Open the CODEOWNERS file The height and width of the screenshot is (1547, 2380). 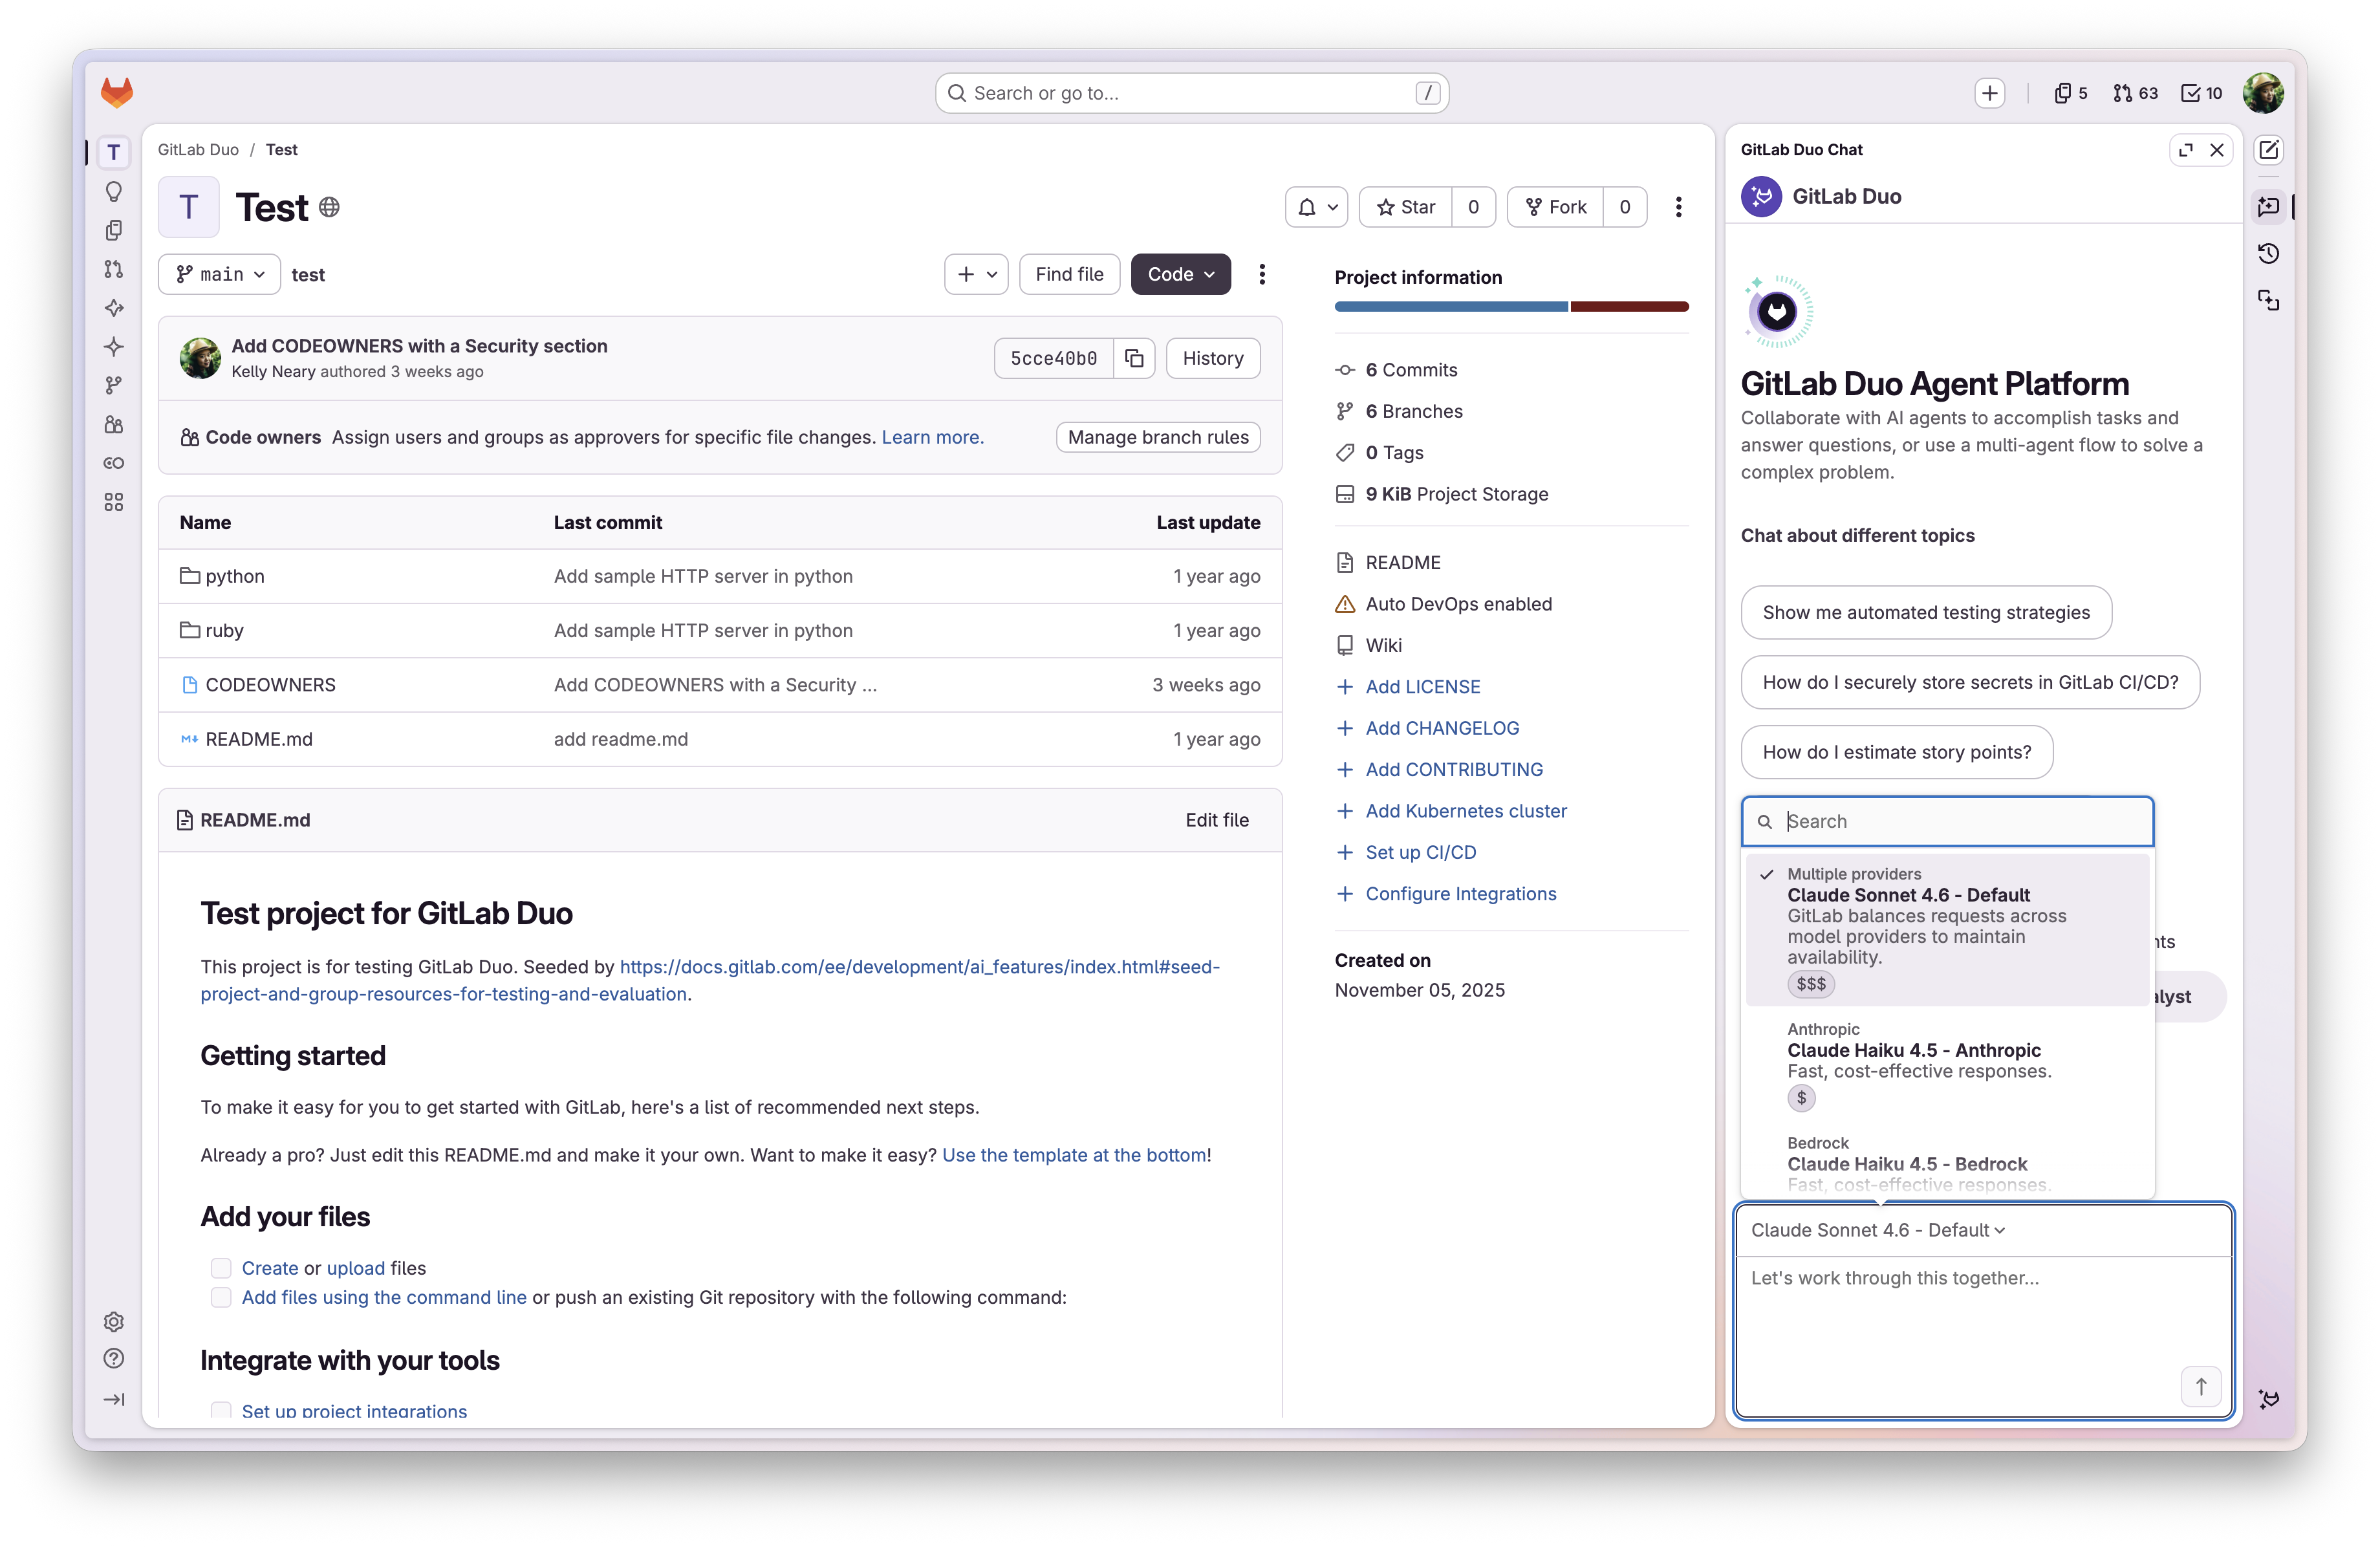[270, 685]
